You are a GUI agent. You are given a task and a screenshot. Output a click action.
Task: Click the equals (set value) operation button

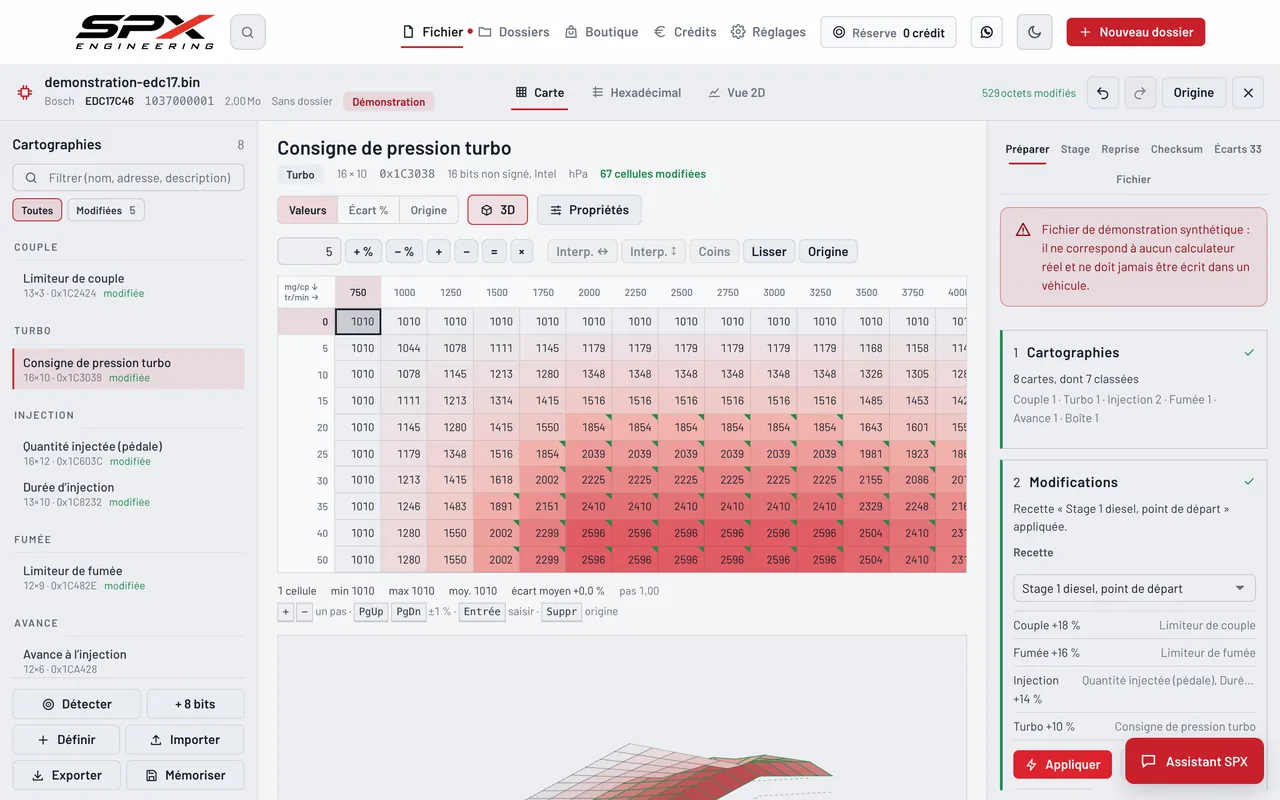coord(493,252)
